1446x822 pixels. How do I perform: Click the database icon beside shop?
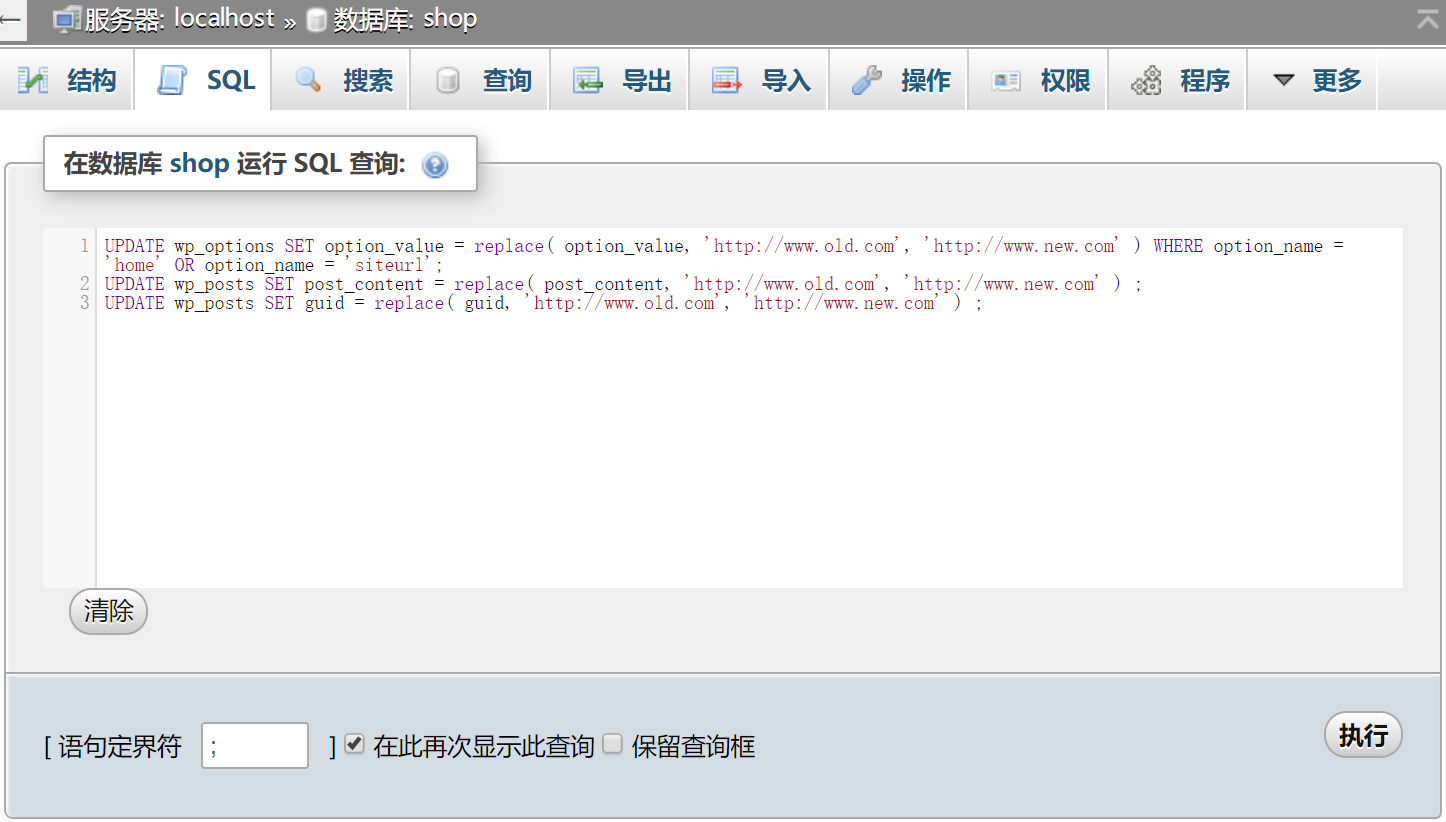[315, 18]
